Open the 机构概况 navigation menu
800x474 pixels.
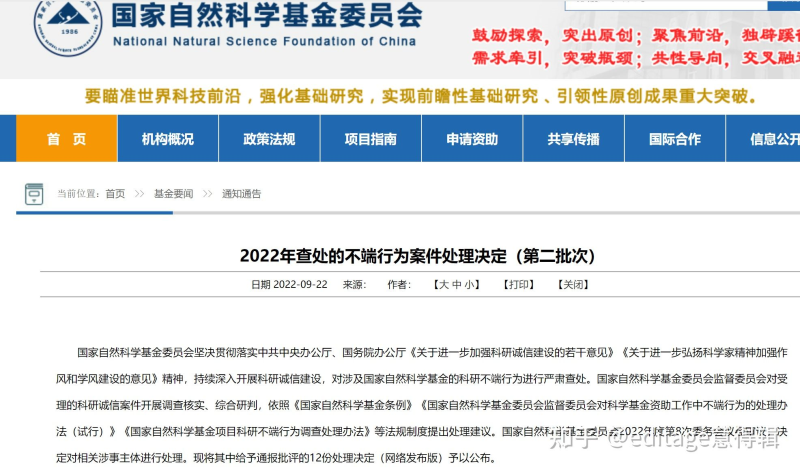pos(167,139)
